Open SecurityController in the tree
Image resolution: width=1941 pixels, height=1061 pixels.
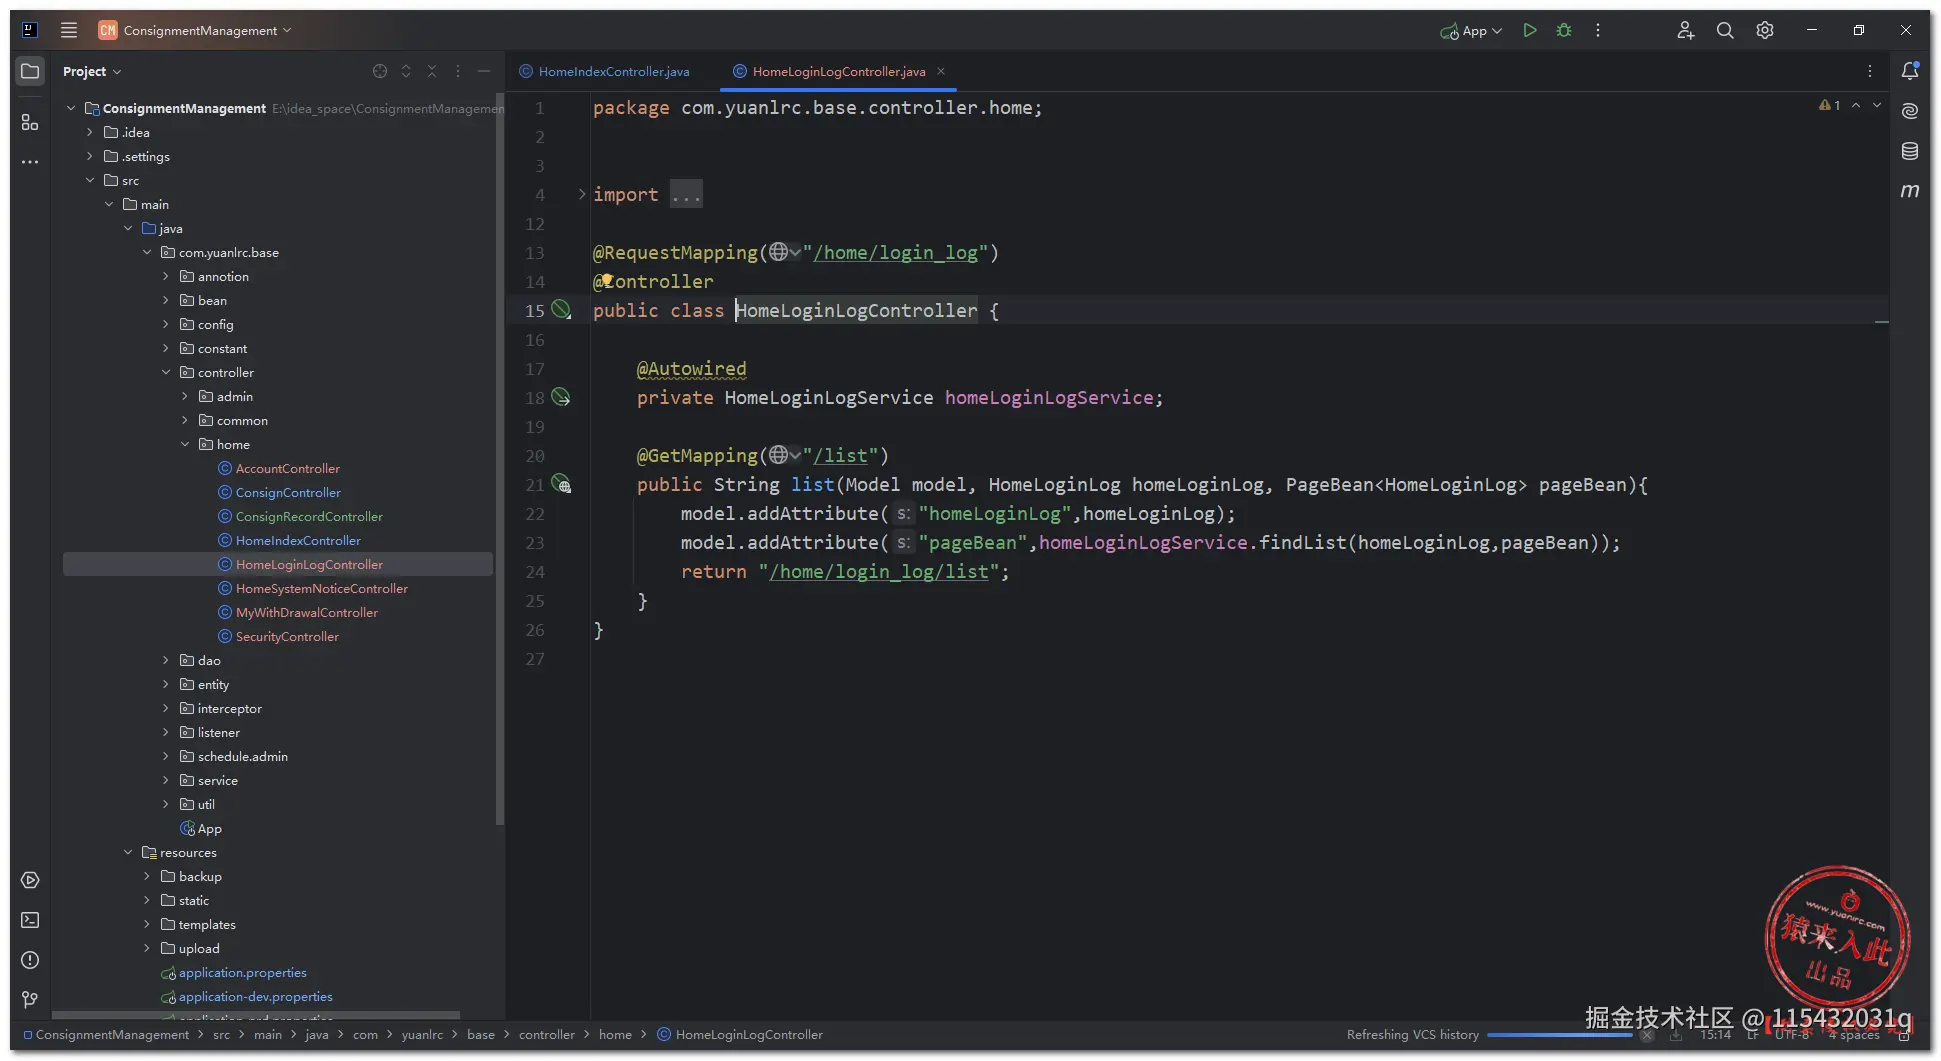tap(287, 636)
